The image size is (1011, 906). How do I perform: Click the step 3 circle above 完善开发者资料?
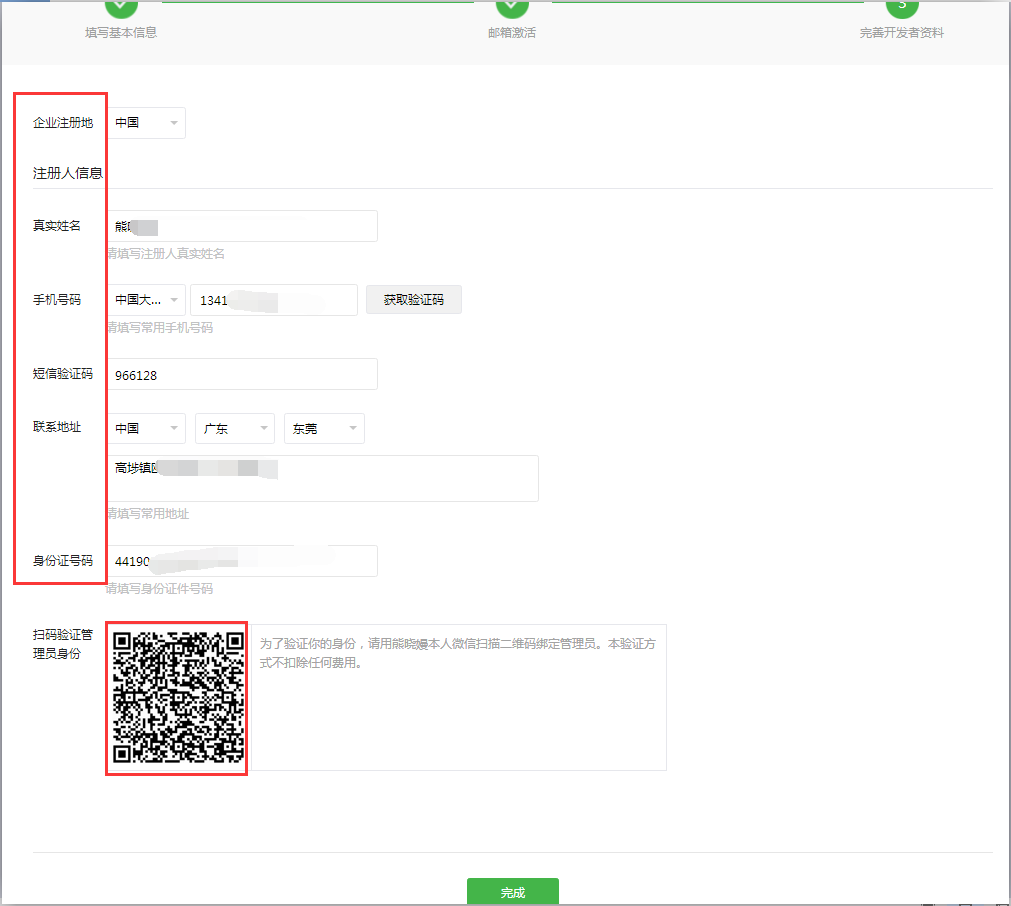tap(901, 6)
